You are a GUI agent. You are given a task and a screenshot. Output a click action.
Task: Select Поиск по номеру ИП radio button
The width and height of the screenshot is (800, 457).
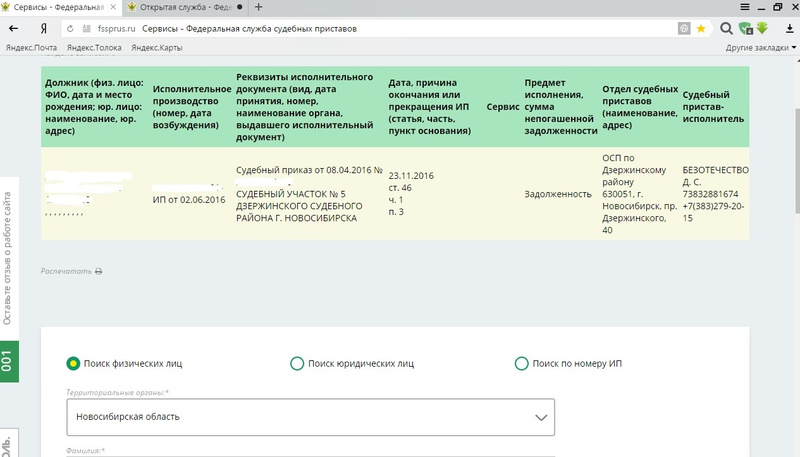pyautogui.click(x=521, y=364)
